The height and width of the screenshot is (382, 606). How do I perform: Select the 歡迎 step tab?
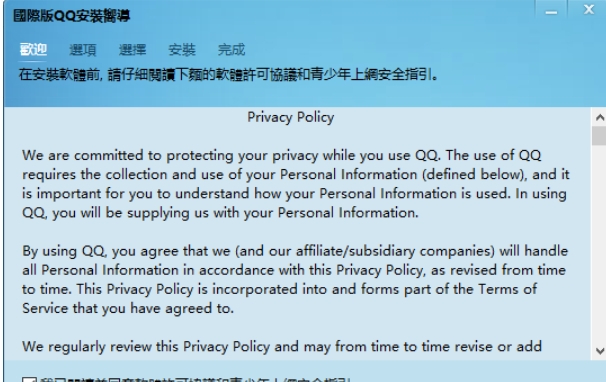[33, 49]
